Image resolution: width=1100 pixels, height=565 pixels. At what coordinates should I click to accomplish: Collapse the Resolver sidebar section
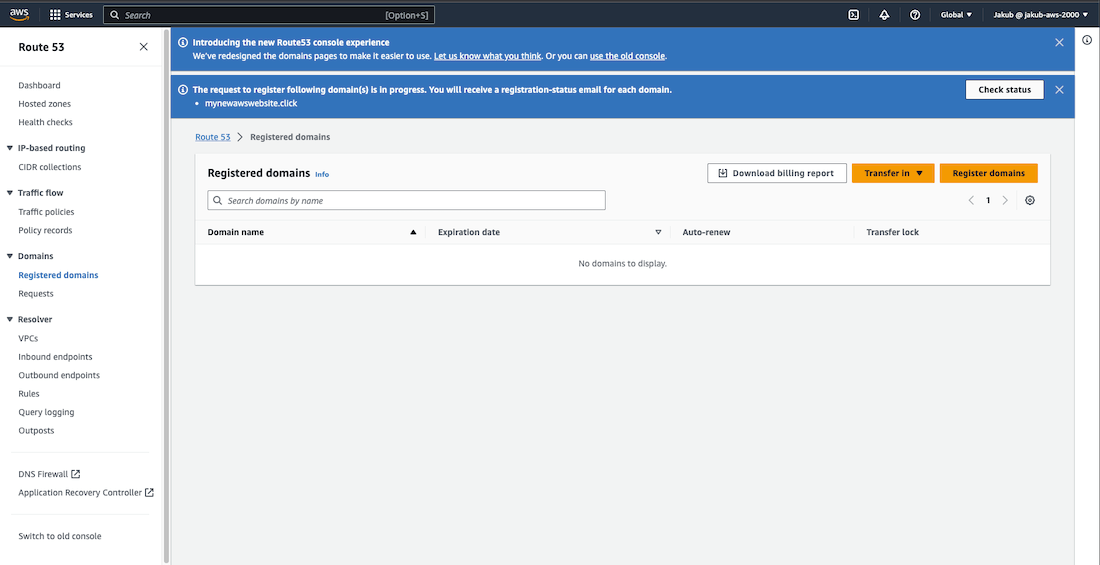[x=10, y=320]
